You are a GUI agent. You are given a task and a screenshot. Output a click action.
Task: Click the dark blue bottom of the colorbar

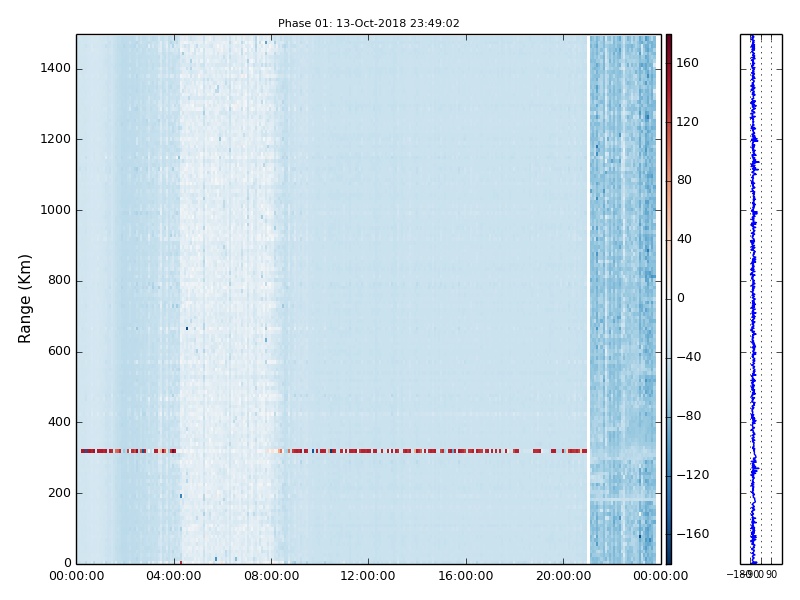pyautogui.click(x=669, y=559)
